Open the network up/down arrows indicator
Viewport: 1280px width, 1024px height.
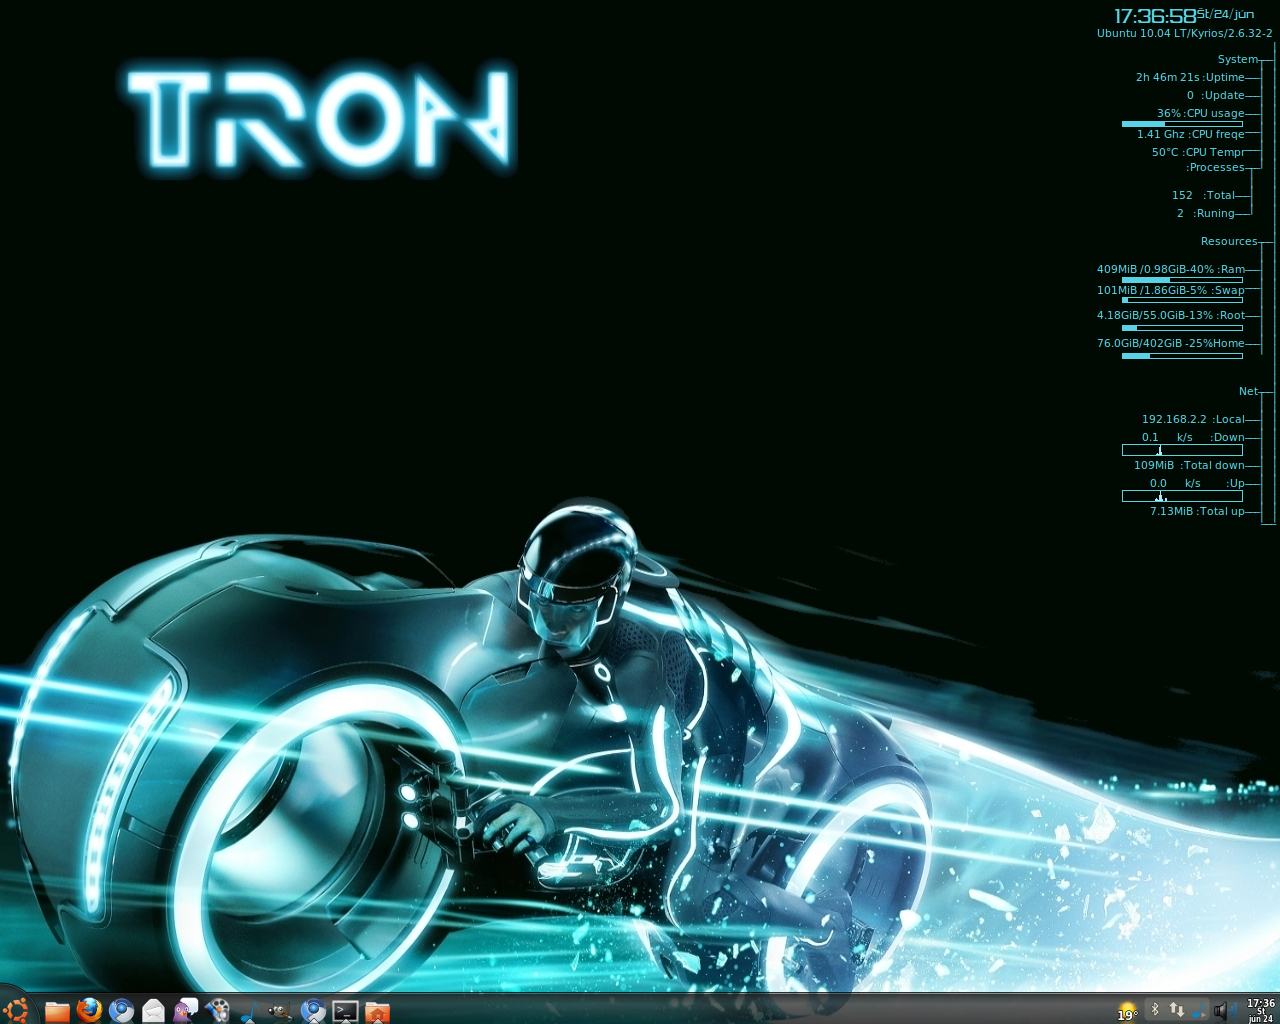pyautogui.click(x=1176, y=1010)
